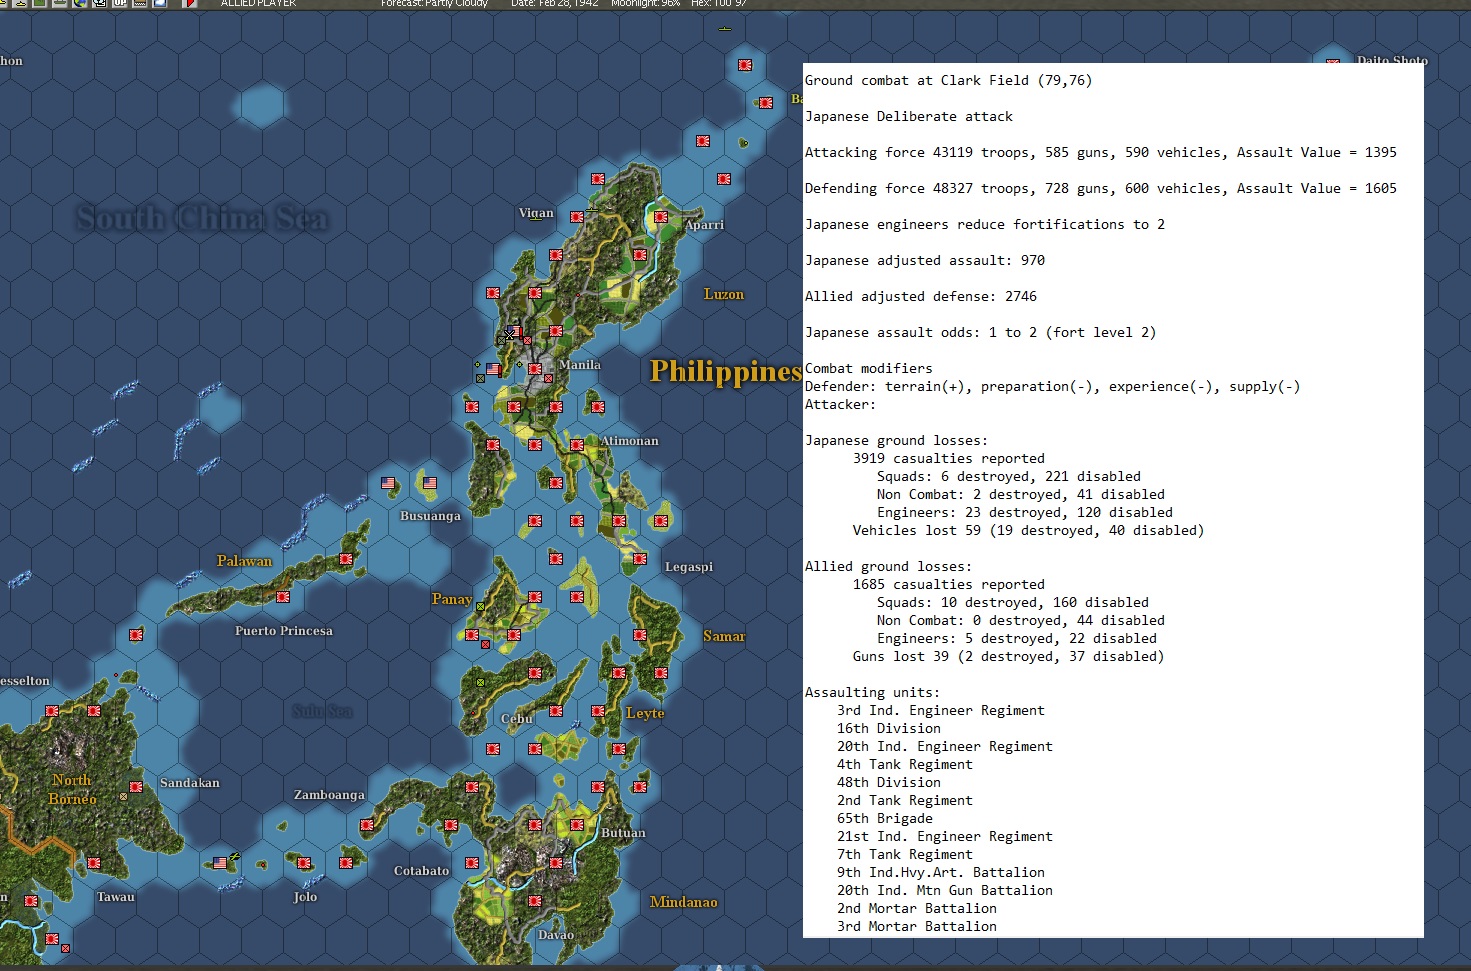Image resolution: width=1471 pixels, height=971 pixels.
Task: Select the Japanese flag left of Samar label
Action: pos(640,635)
